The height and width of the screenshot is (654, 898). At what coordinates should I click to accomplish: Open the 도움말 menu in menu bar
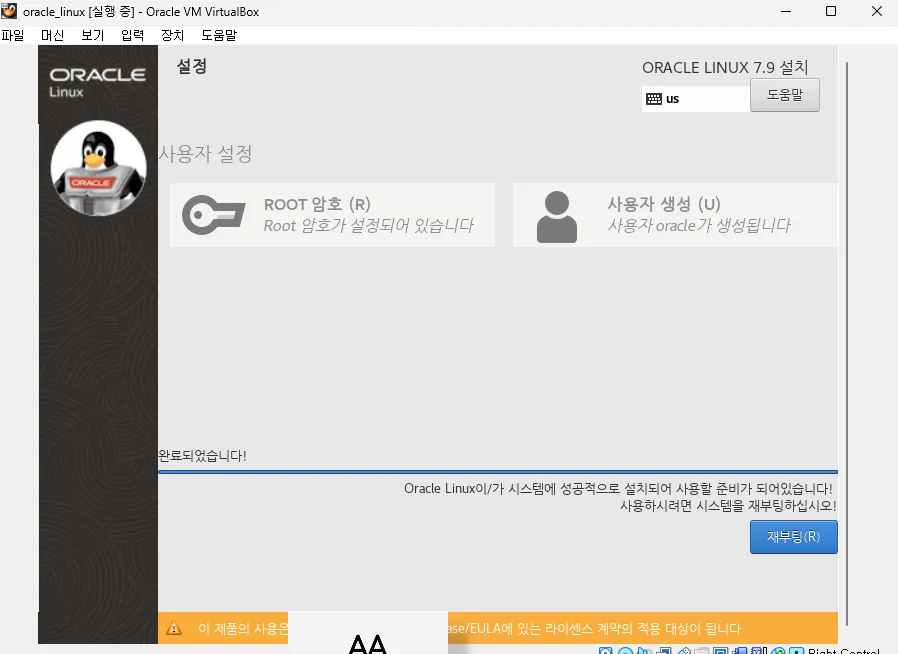(x=219, y=36)
